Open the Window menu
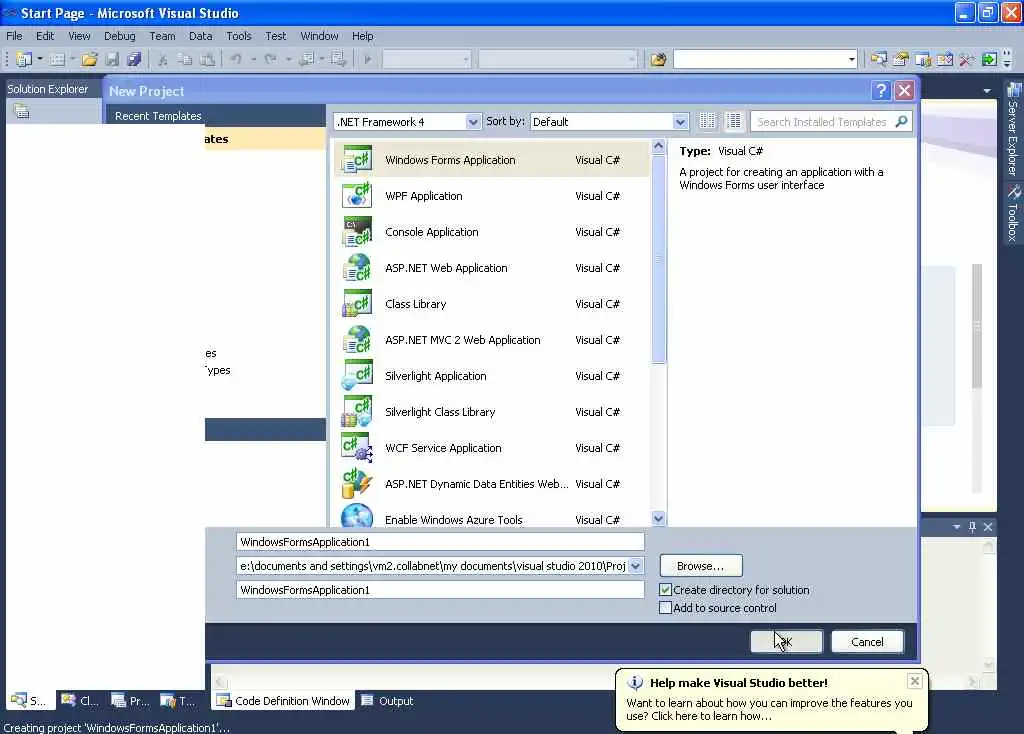This screenshot has height=734, width=1024. click(x=319, y=36)
